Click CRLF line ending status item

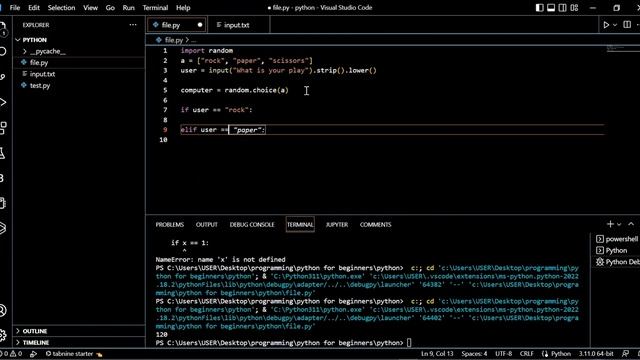[x=527, y=354]
